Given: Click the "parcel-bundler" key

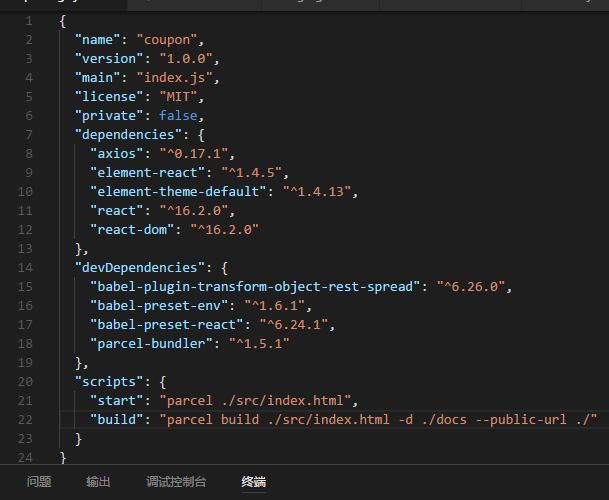Looking at the screenshot, I should tap(151, 343).
